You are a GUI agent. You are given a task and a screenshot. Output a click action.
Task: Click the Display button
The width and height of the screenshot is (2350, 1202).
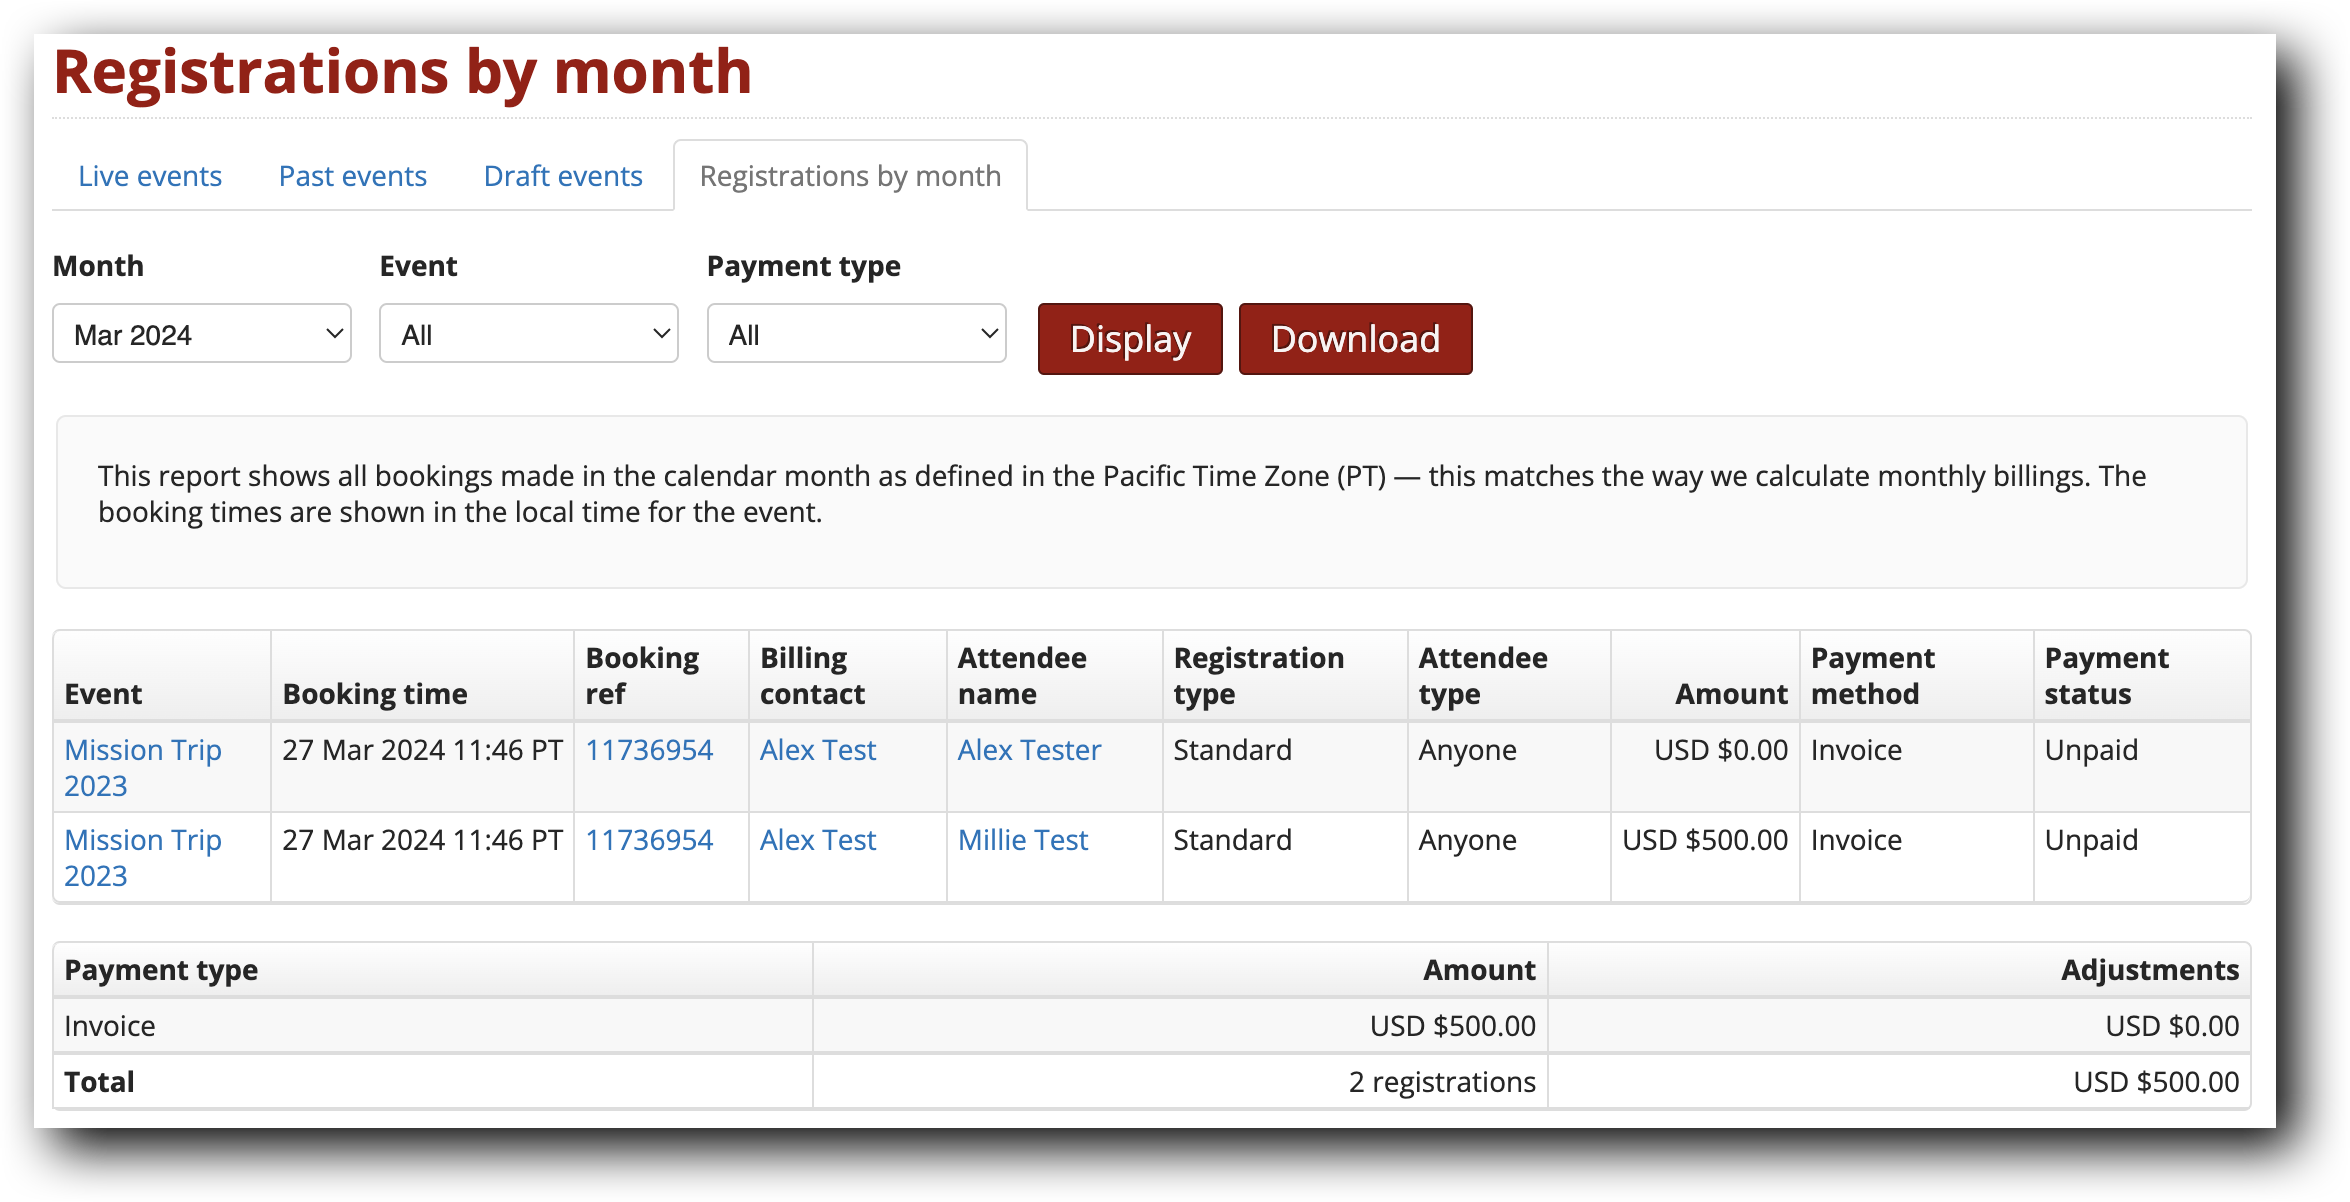click(x=1129, y=338)
